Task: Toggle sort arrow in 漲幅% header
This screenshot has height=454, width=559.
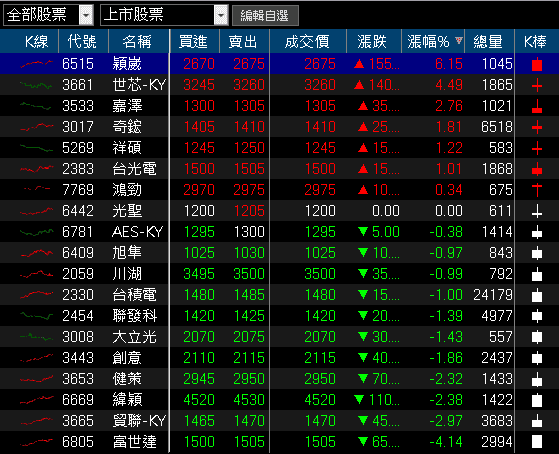Action: click(x=459, y=40)
